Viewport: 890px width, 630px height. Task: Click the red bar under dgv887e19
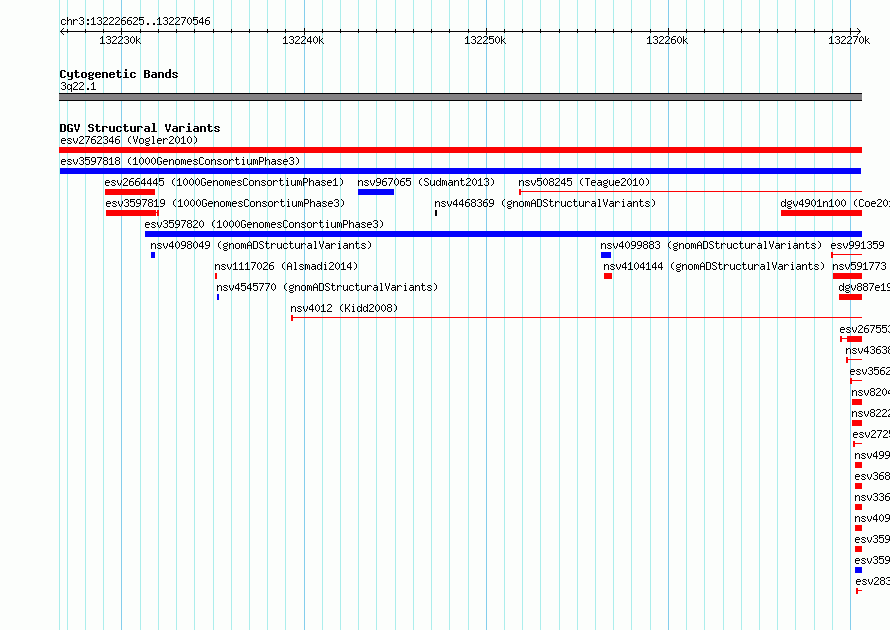pyautogui.click(x=850, y=297)
